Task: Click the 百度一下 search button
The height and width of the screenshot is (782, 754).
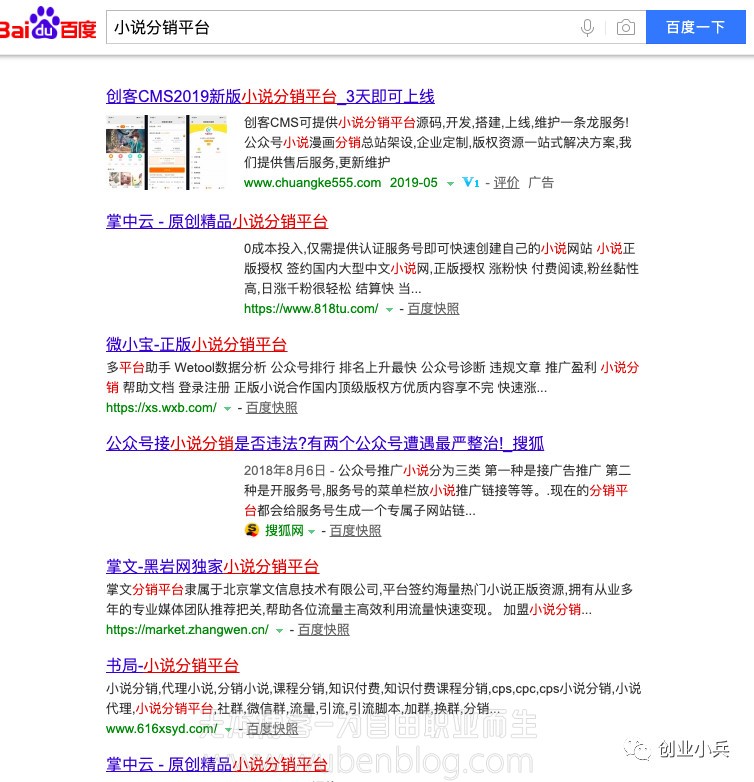Action: (696, 27)
